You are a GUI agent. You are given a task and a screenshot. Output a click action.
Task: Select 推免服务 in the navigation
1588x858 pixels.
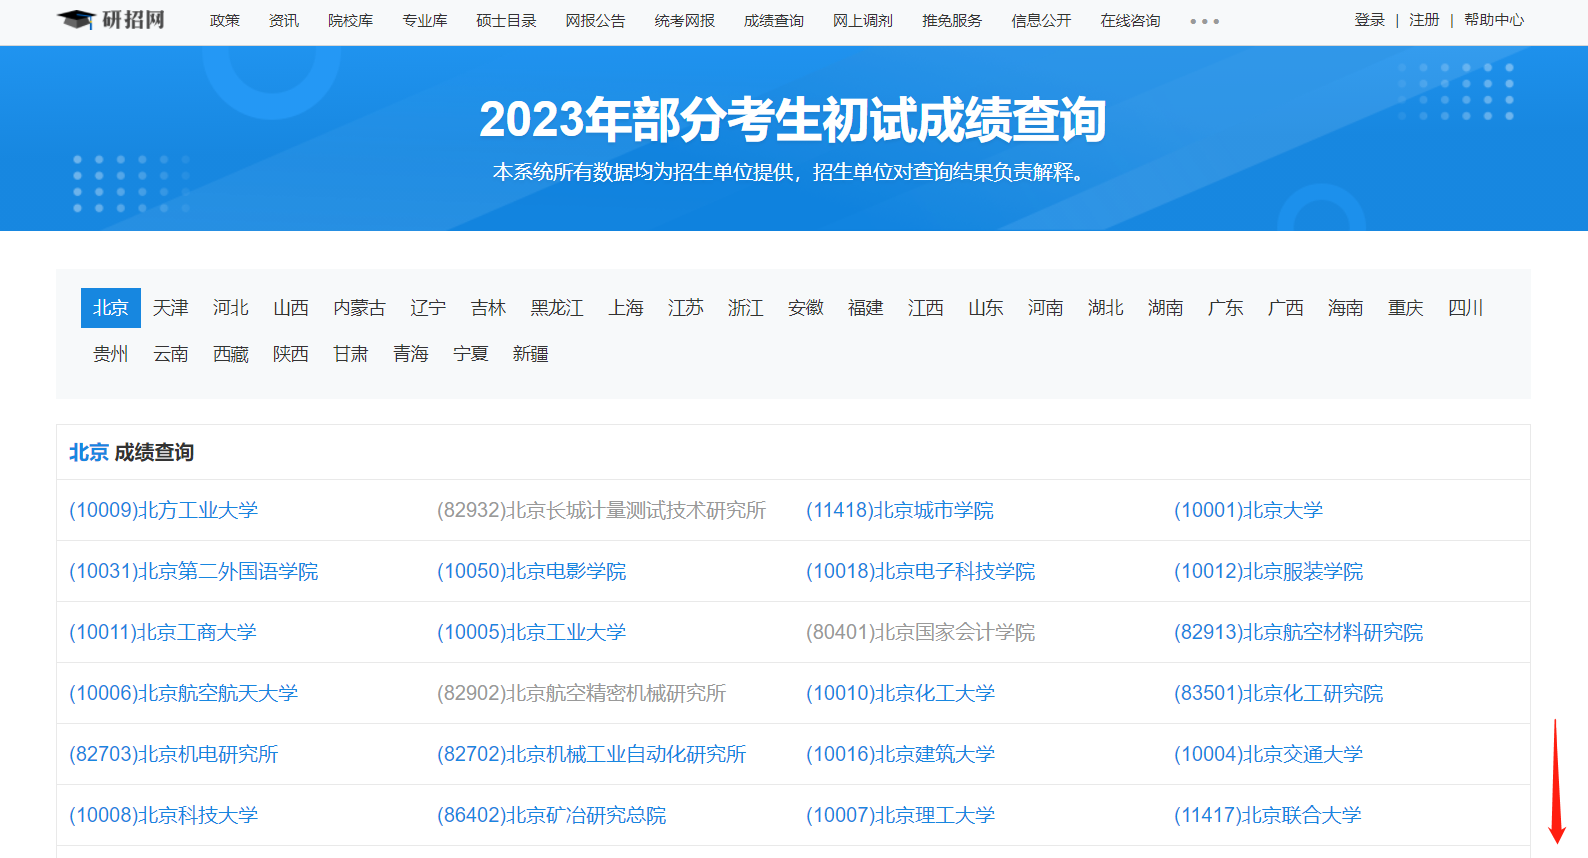[952, 20]
